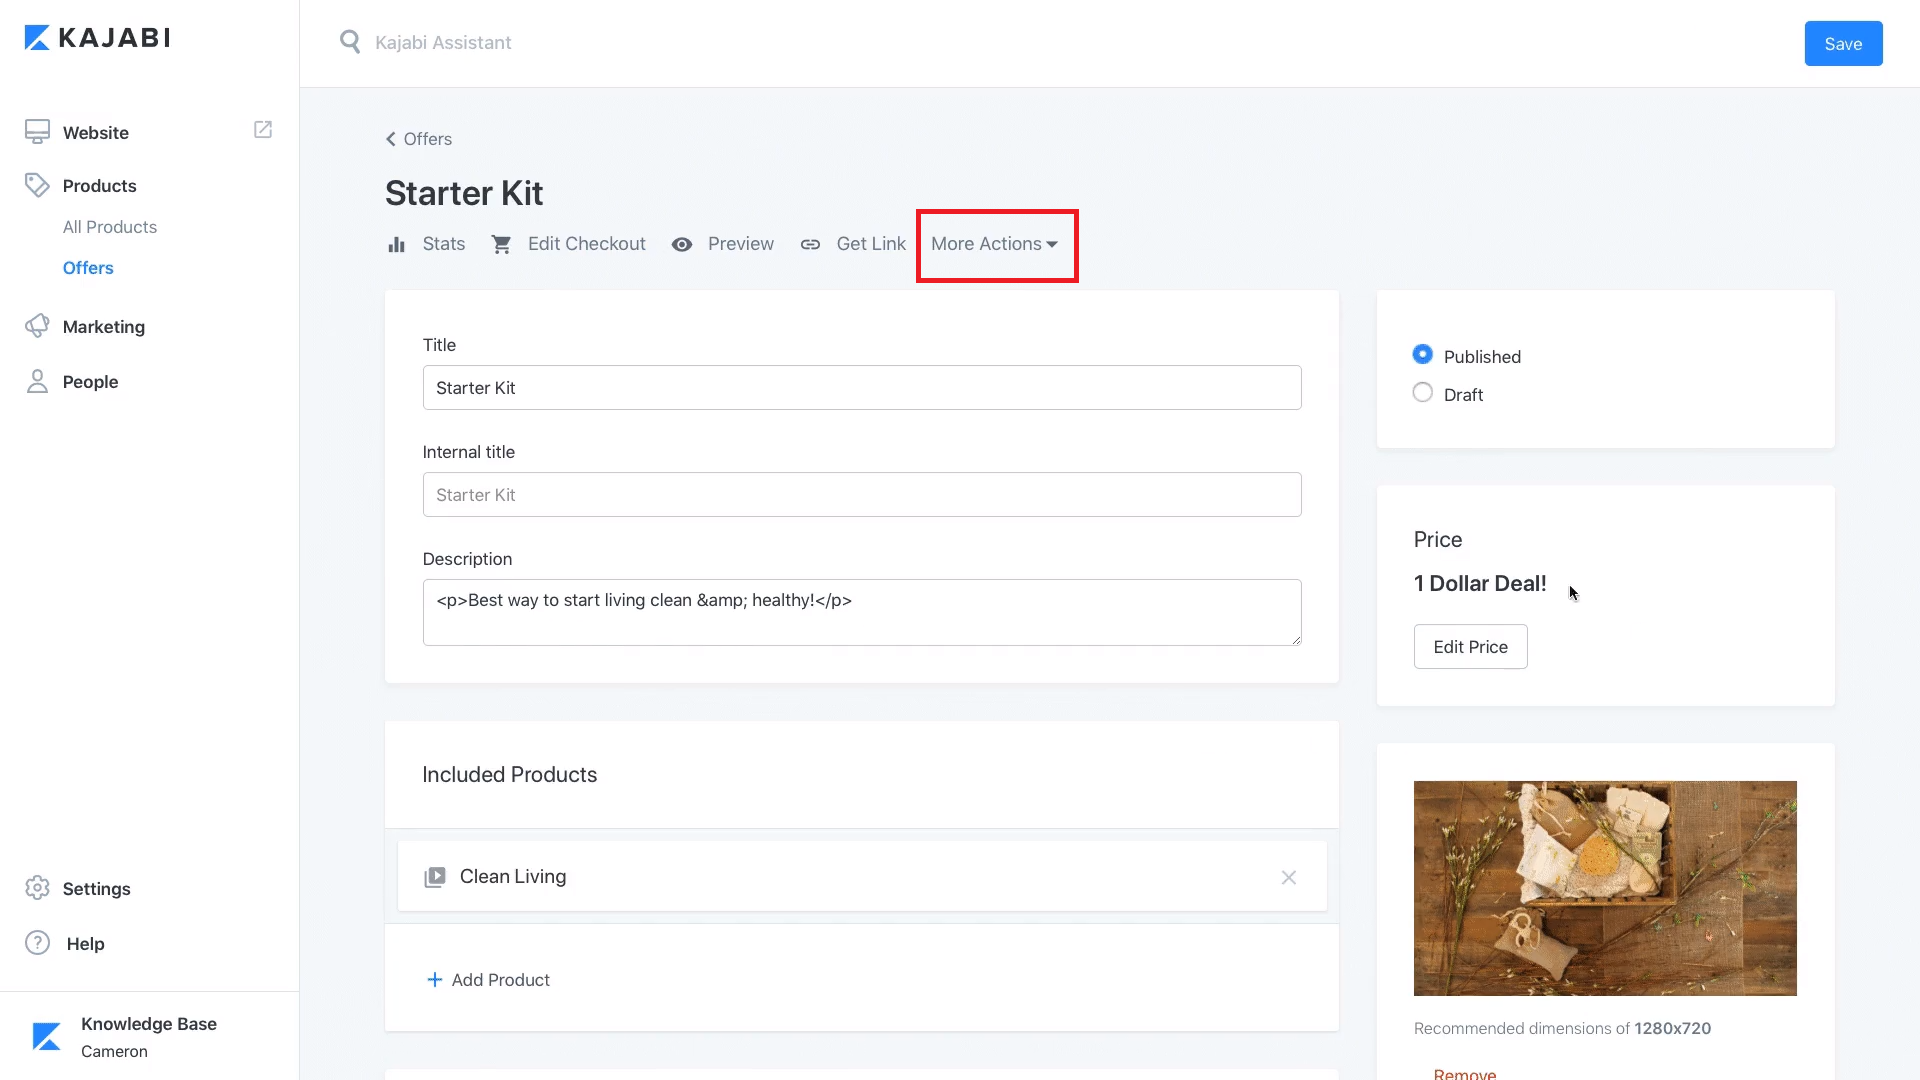The width and height of the screenshot is (1920, 1080).
Task: Expand the More Actions dropdown
Action: [994, 244]
